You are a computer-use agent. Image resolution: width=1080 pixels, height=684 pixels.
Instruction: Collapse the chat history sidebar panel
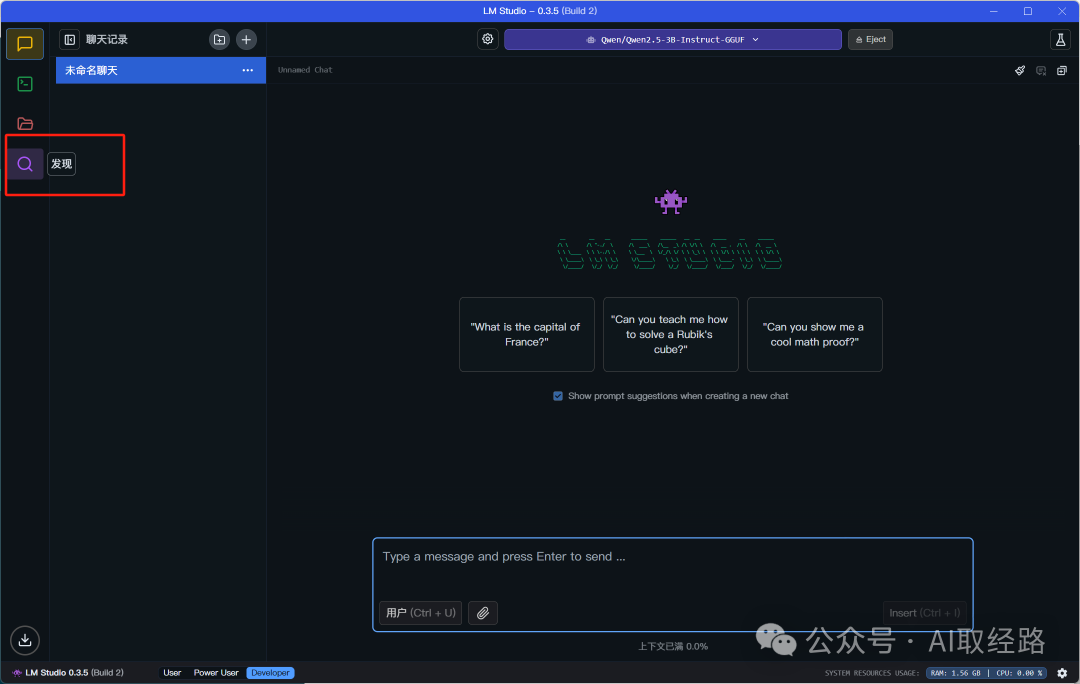(70, 40)
